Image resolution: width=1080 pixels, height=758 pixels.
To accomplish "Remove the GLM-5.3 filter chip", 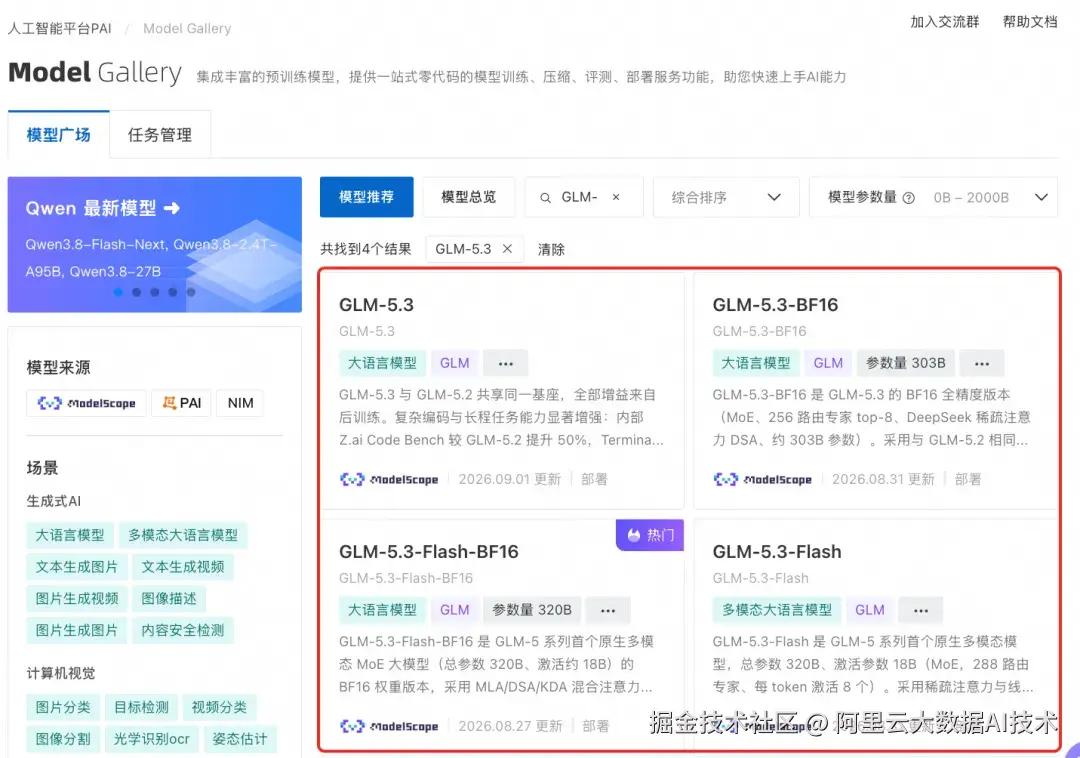I will pyautogui.click(x=507, y=249).
